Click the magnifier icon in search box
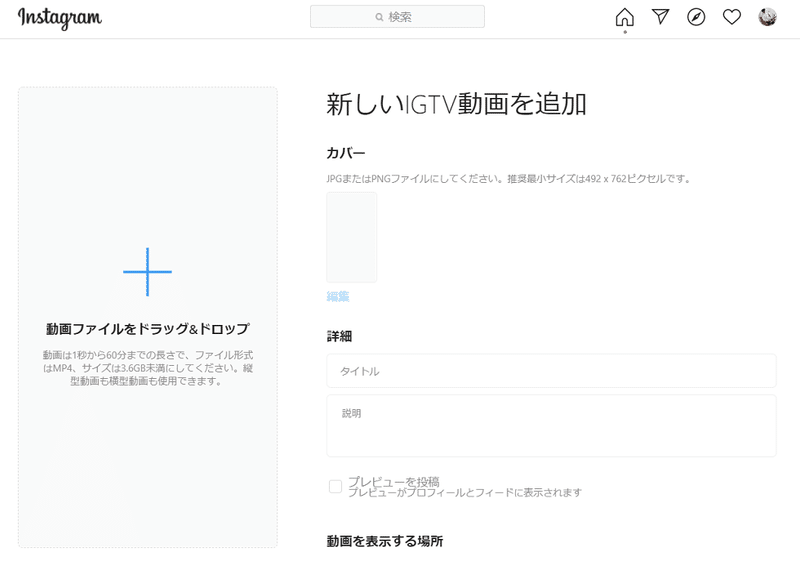Viewport: 800px width, 561px height. pos(379,17)
